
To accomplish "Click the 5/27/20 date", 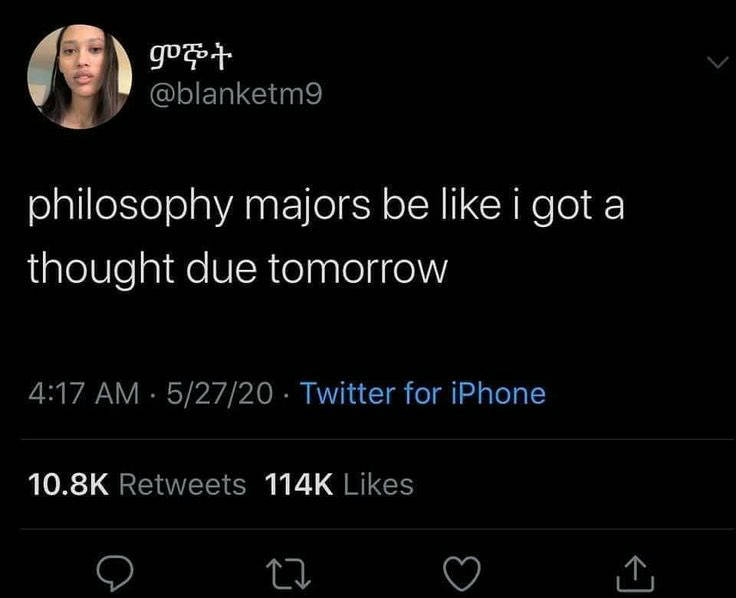I will pos(220,393).
